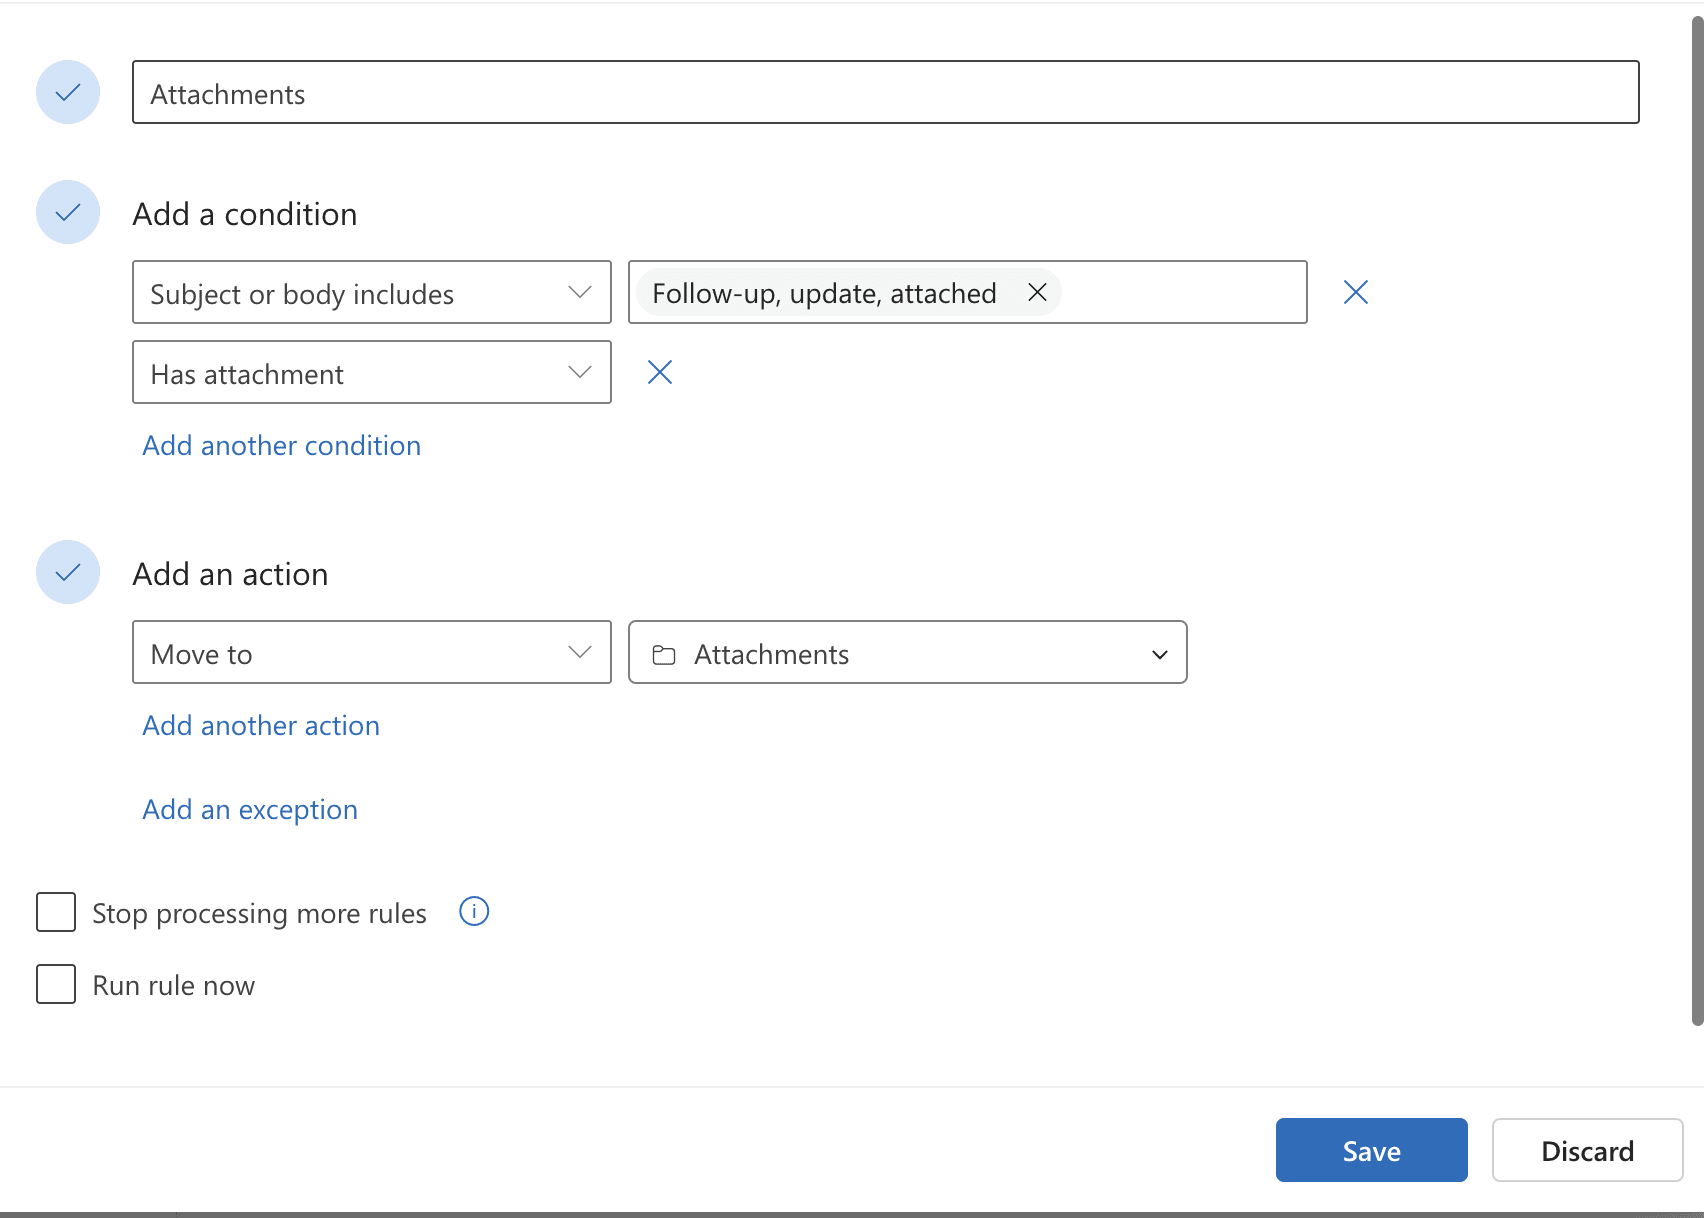
Task: Choose a different folder from Attachments dropdown
Action: click(x=907, y=652)
